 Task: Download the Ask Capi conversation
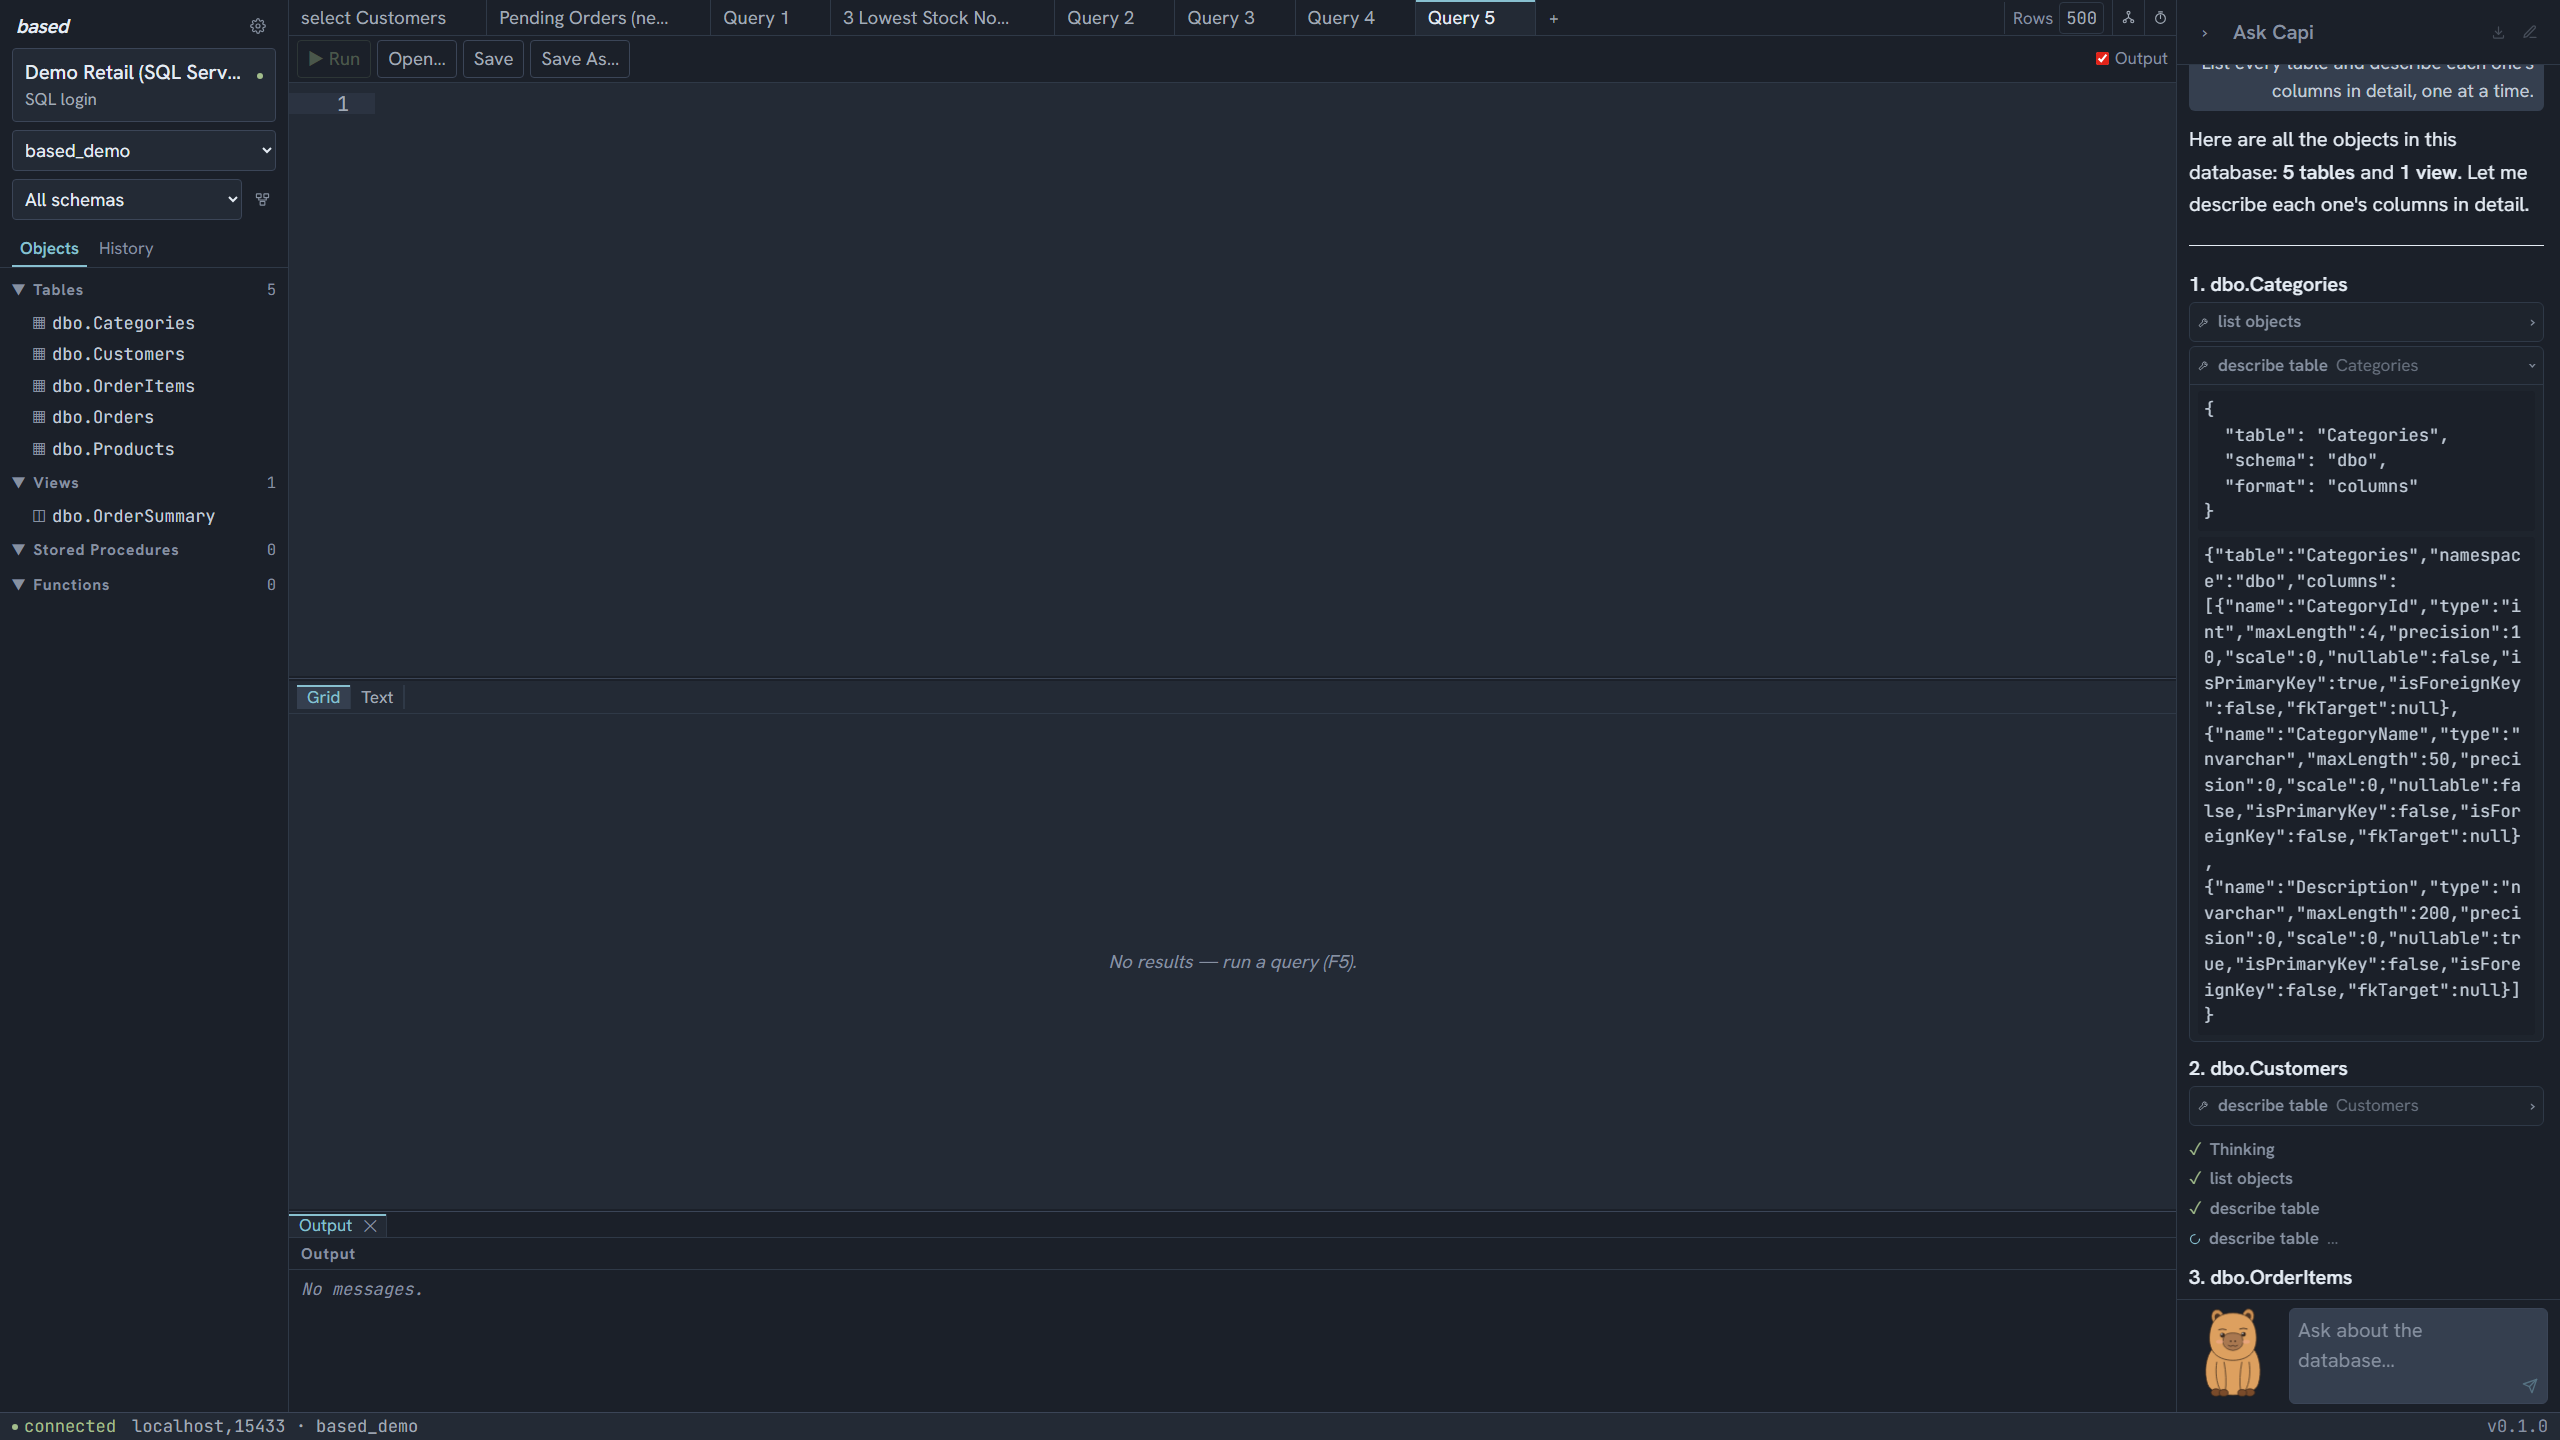tap(2498, 32)
